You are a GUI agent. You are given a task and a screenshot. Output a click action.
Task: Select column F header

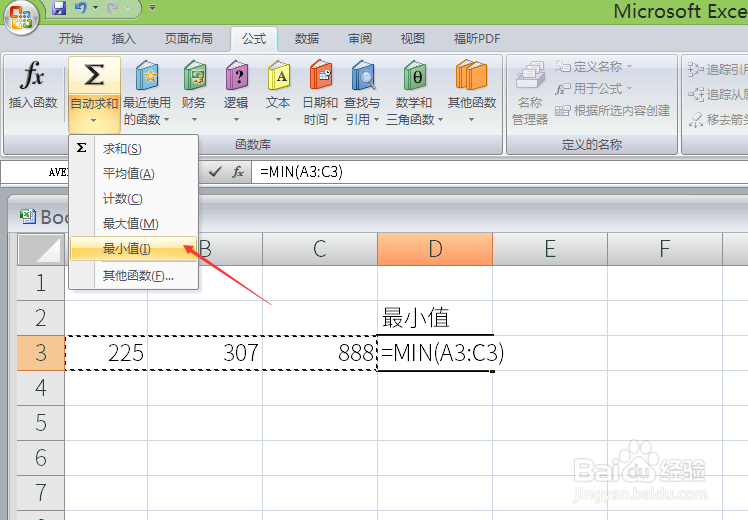point(665,249)
